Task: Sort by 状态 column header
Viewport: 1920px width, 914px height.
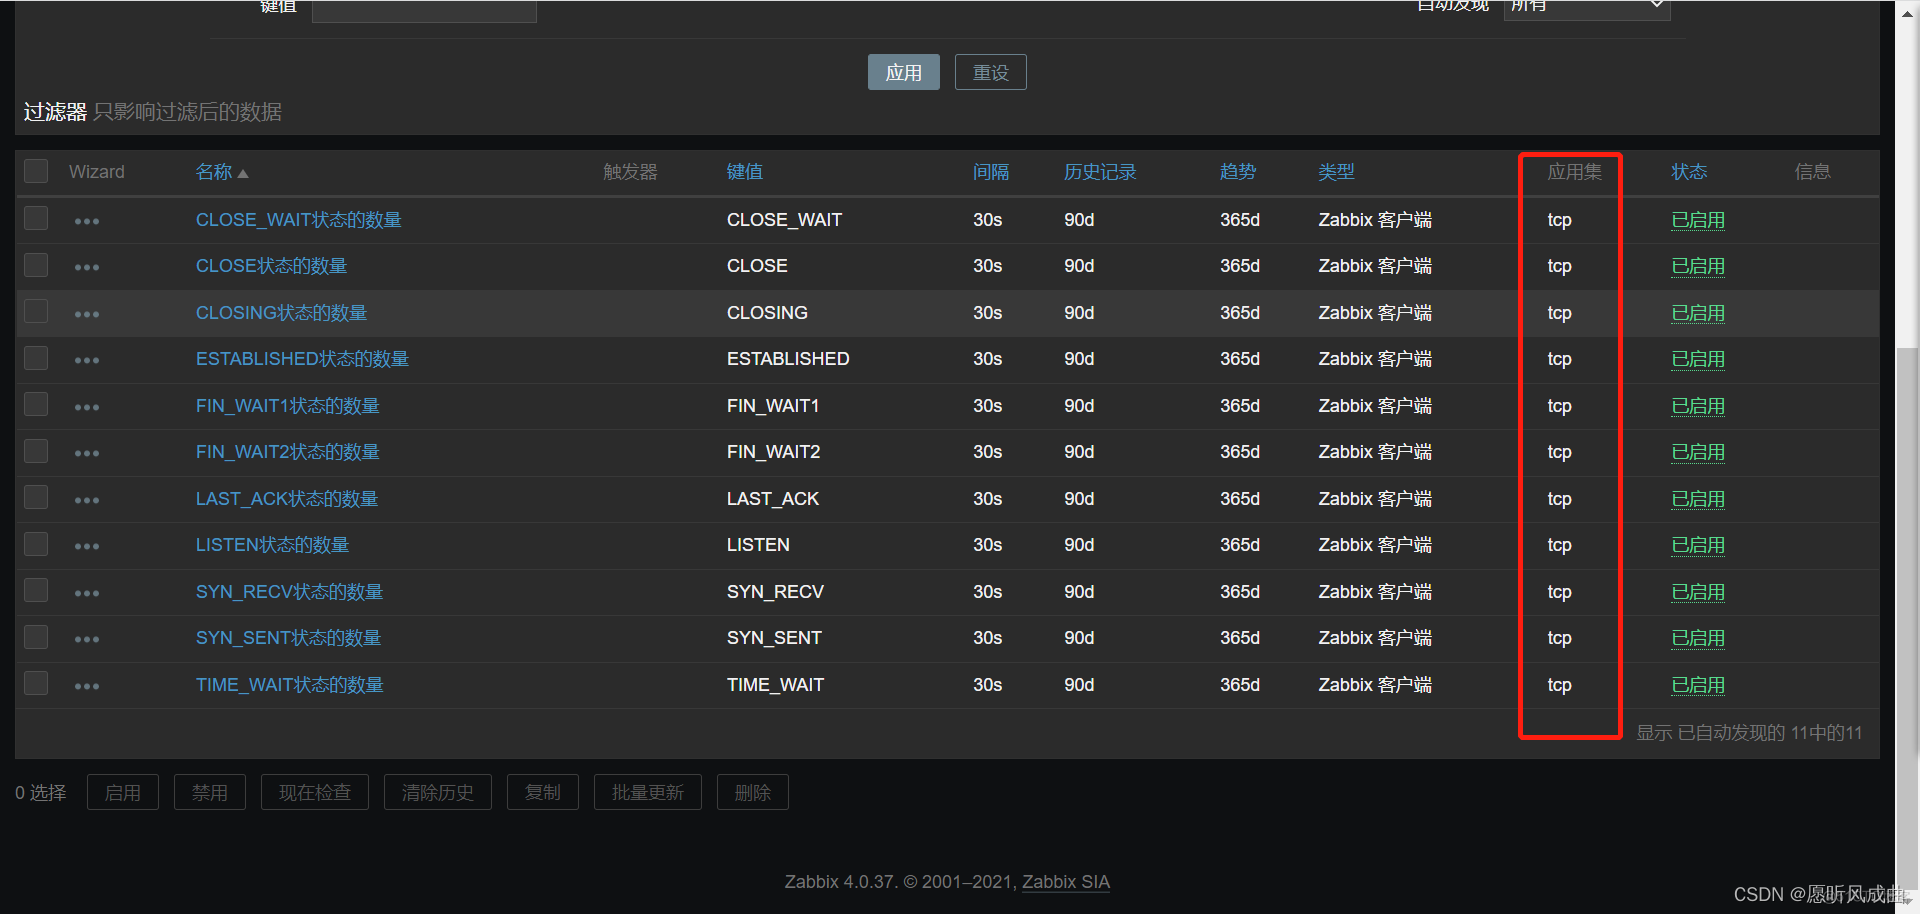Action: click(x=1689, y=172)
